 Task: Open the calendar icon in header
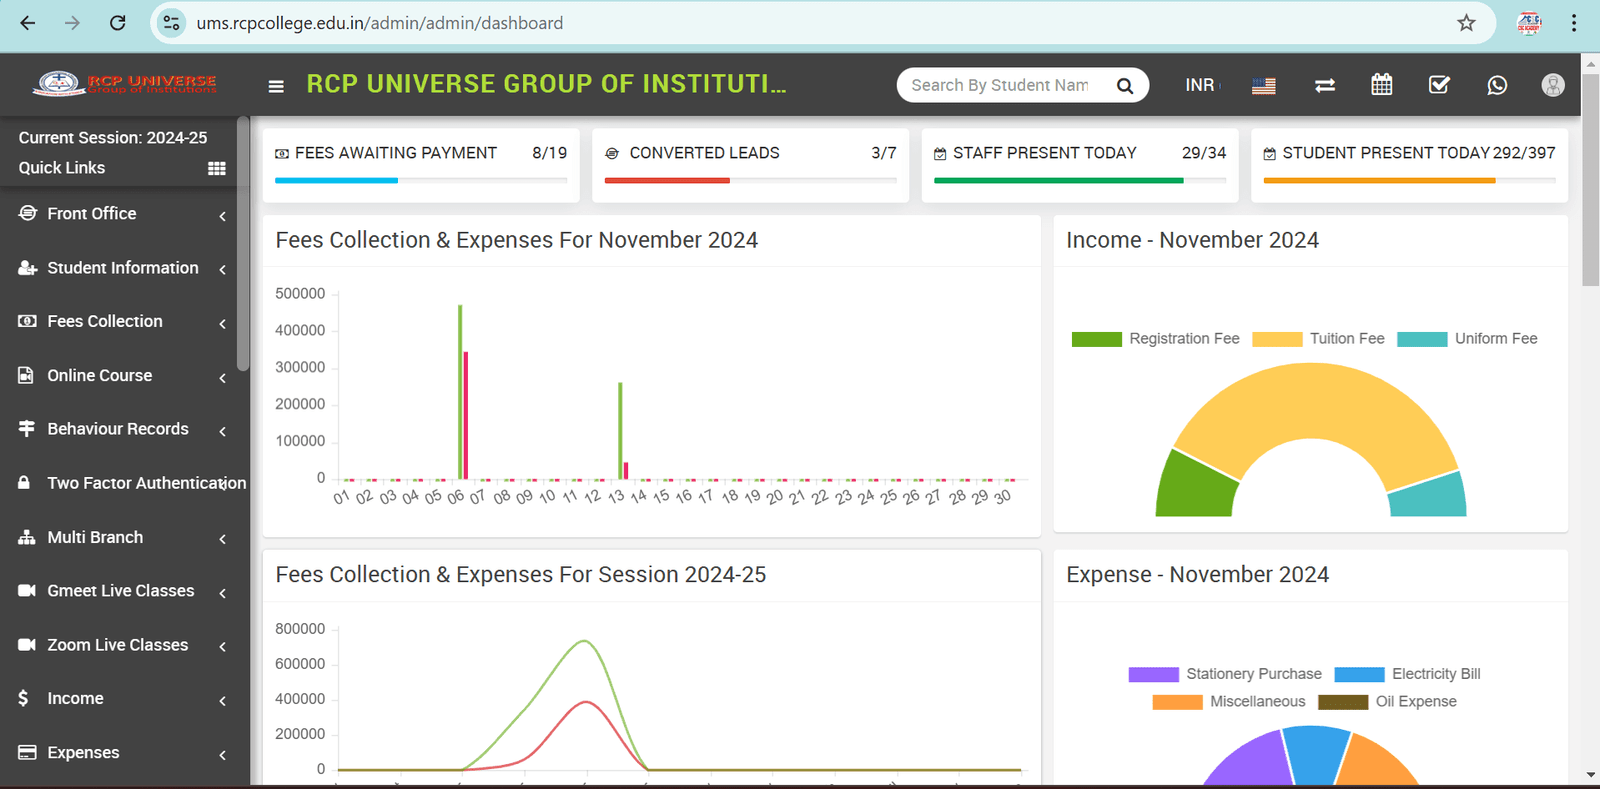1381,85
